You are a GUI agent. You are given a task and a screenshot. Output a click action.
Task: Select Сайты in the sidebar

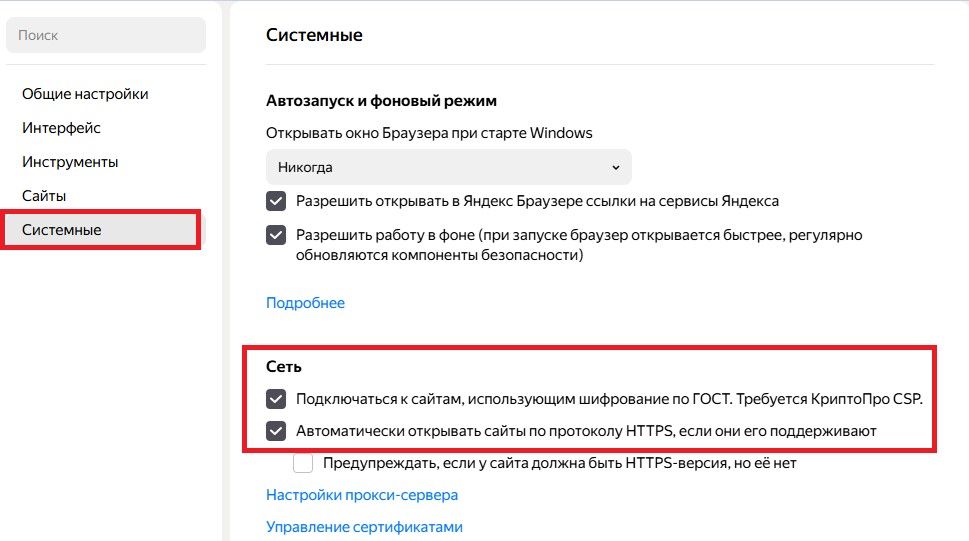coord(44,196)
